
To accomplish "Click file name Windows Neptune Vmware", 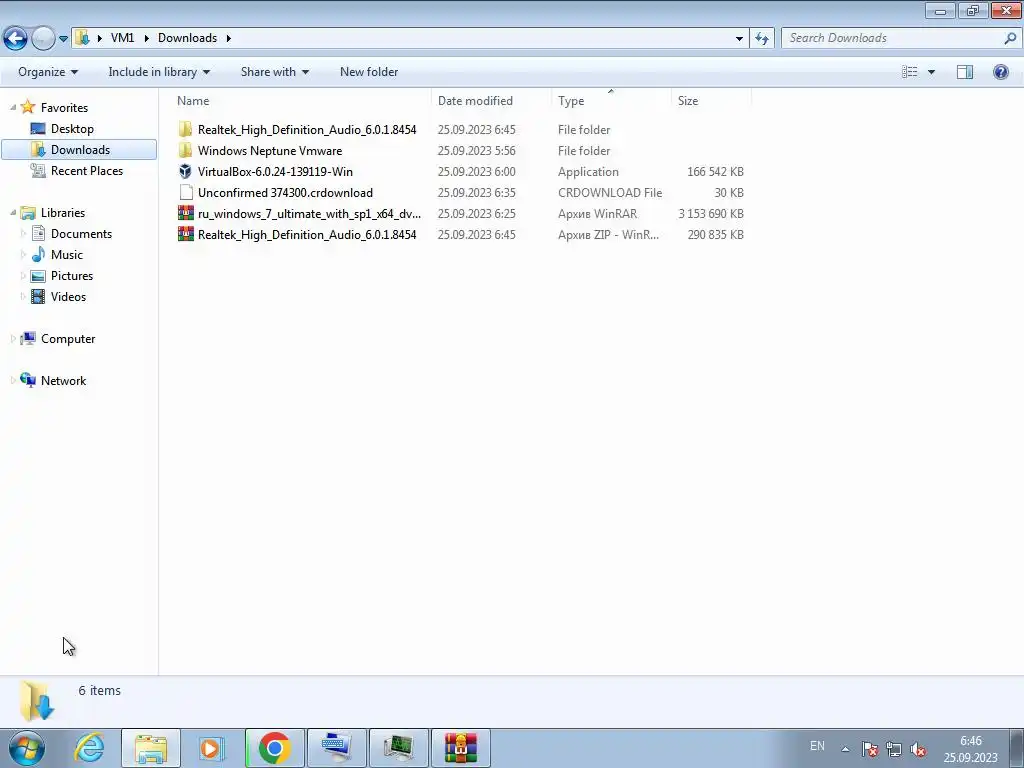I will 270,151.
